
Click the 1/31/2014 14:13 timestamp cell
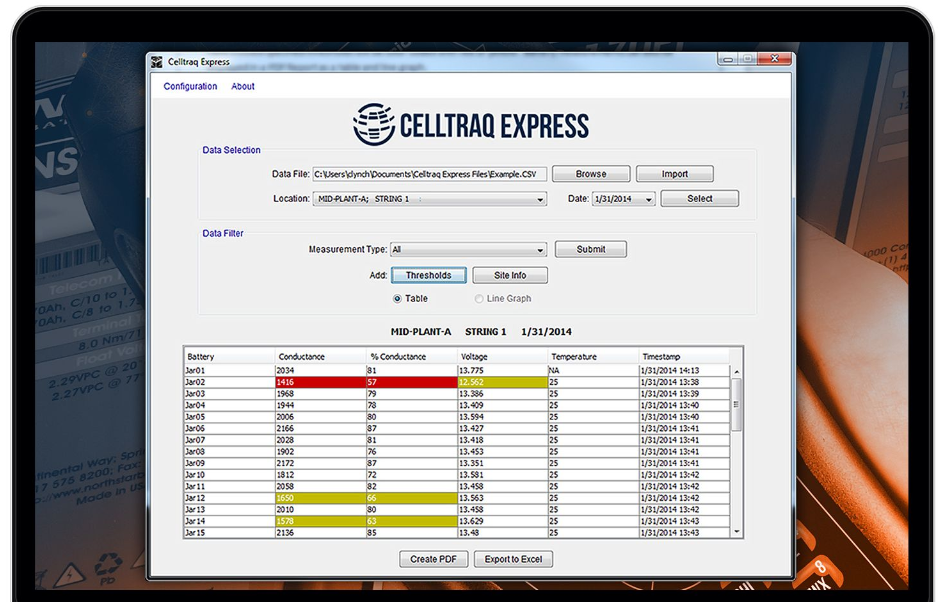(684, 371)
